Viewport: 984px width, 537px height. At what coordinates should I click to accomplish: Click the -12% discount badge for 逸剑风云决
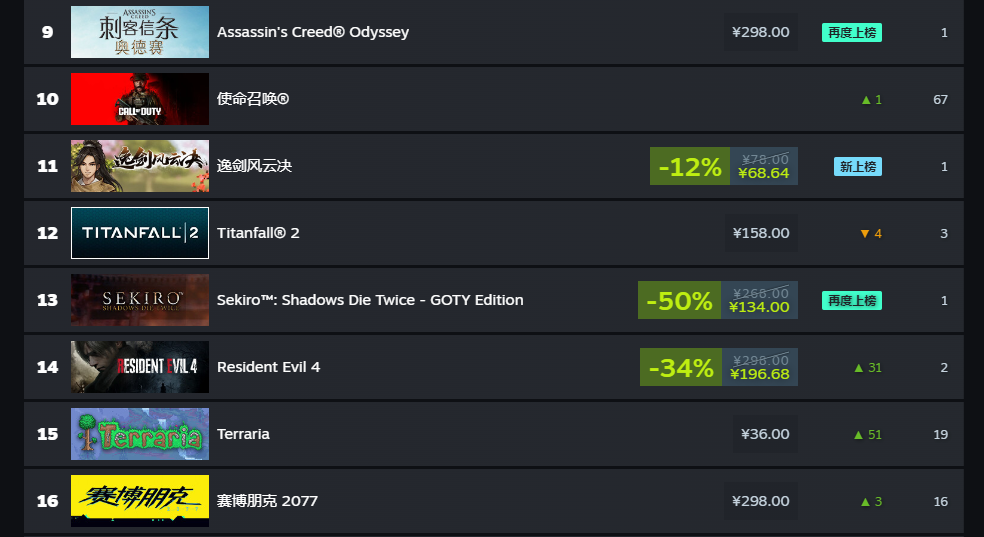point(690,166)
